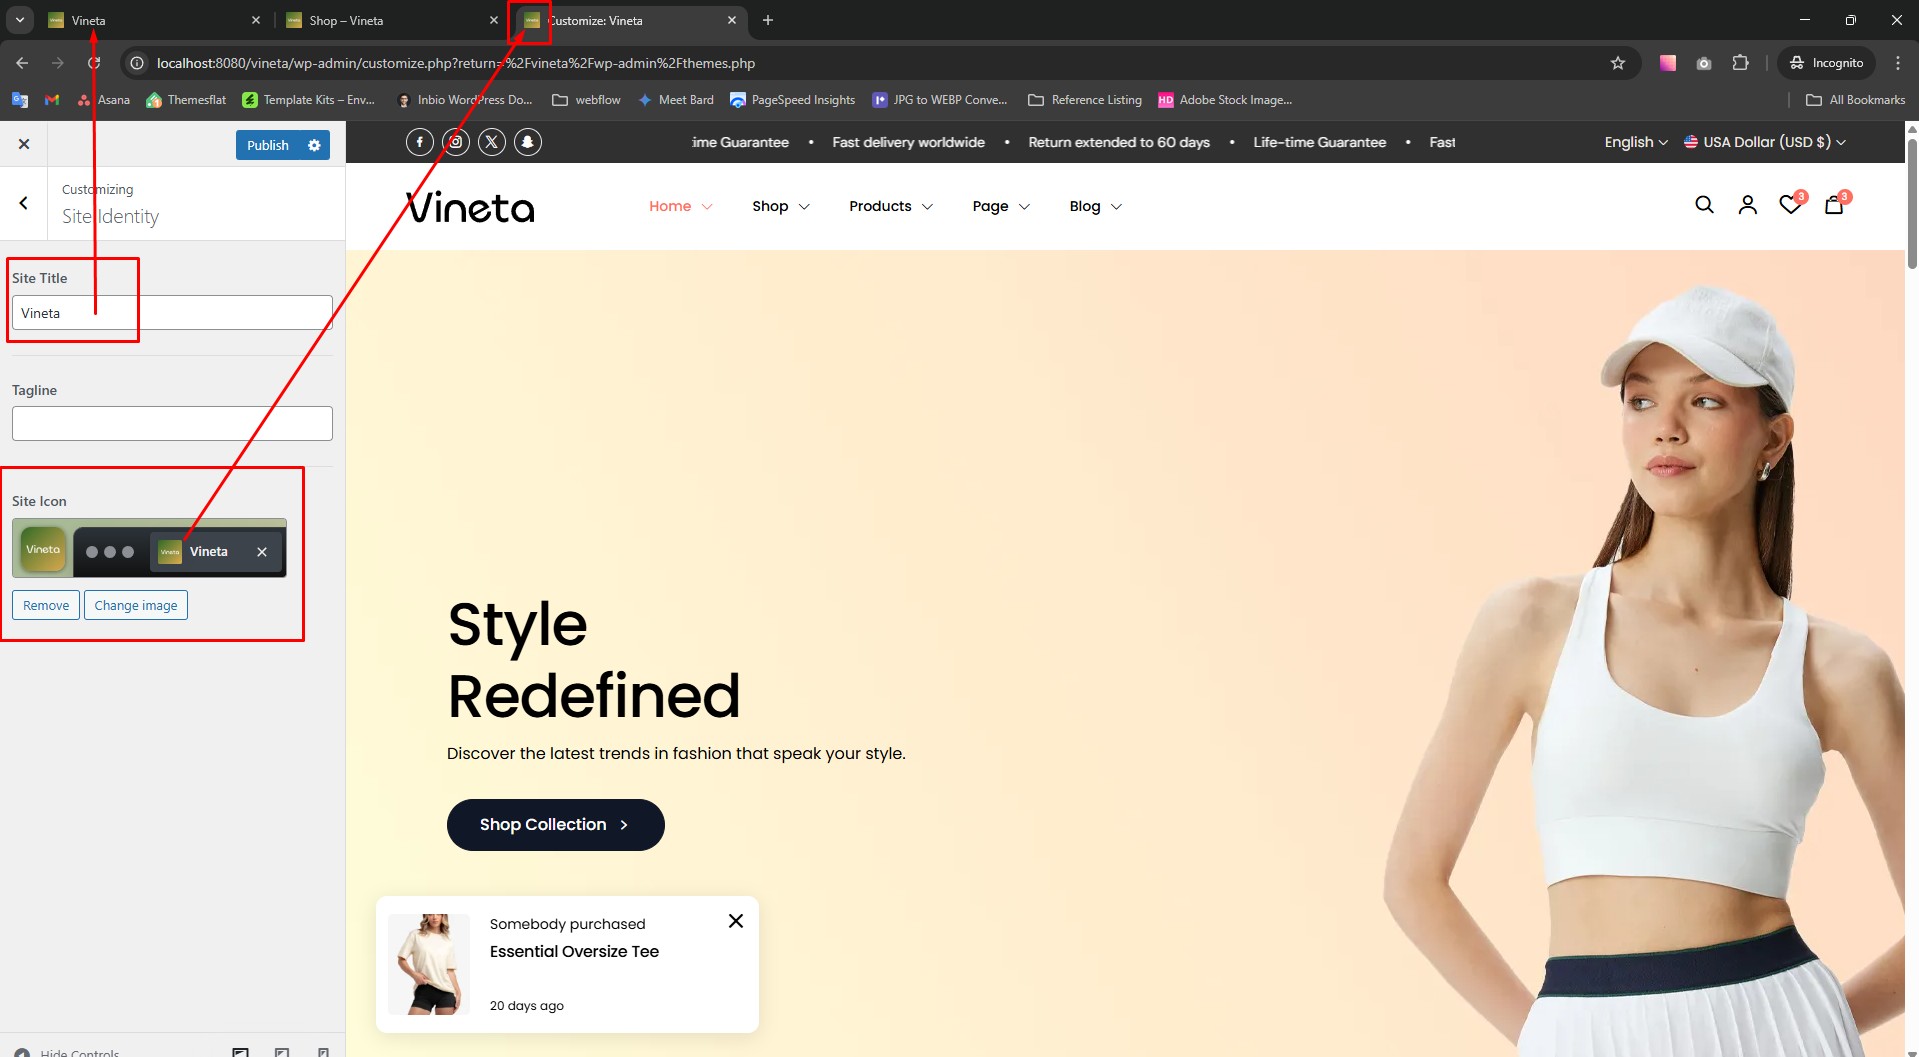Image resolution: width=1919 pixels, height=1057 pixels.
Task: Expand the USA Dollar currency dropdown
Action: point(1765,142)
